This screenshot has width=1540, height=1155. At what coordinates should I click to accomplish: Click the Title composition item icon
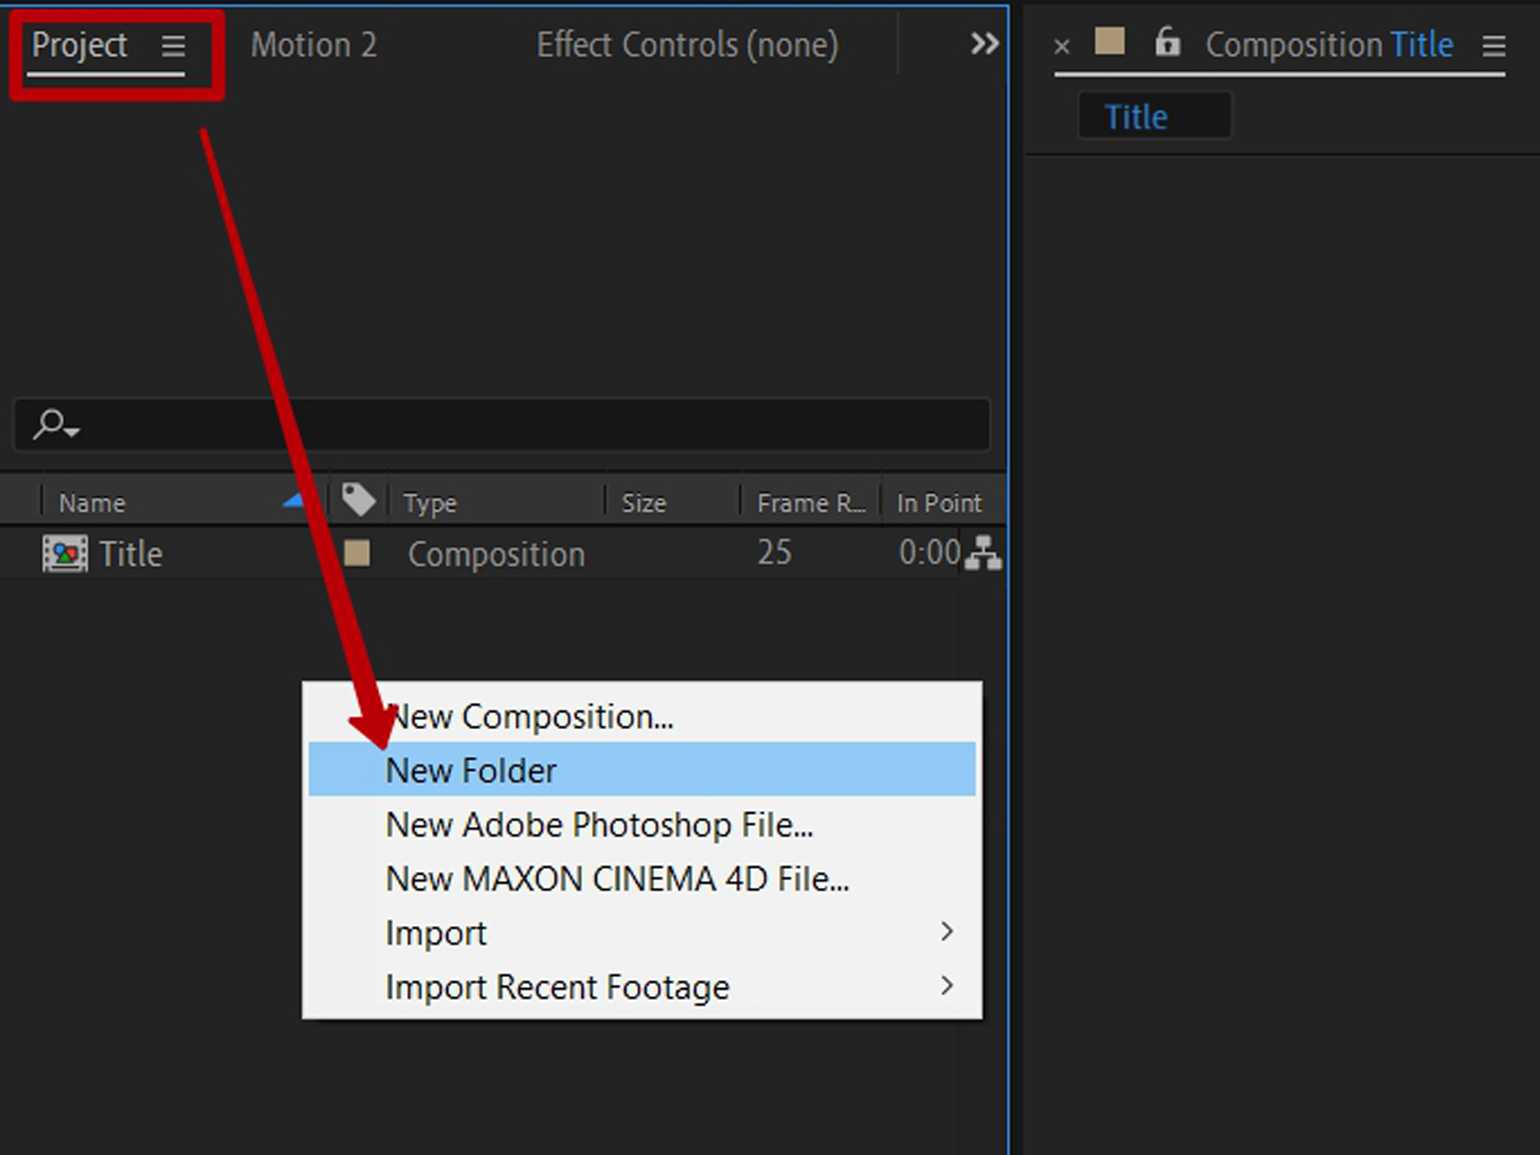64,554
